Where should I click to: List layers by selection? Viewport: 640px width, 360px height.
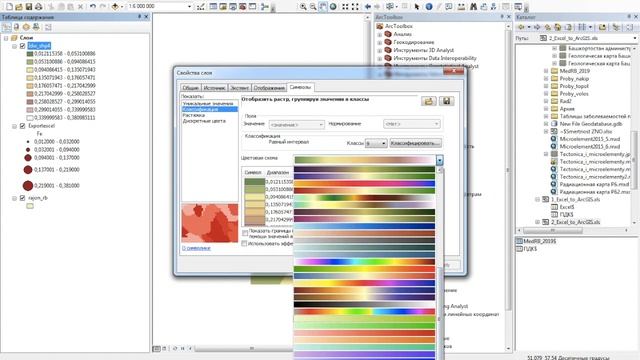pos(36,27)
